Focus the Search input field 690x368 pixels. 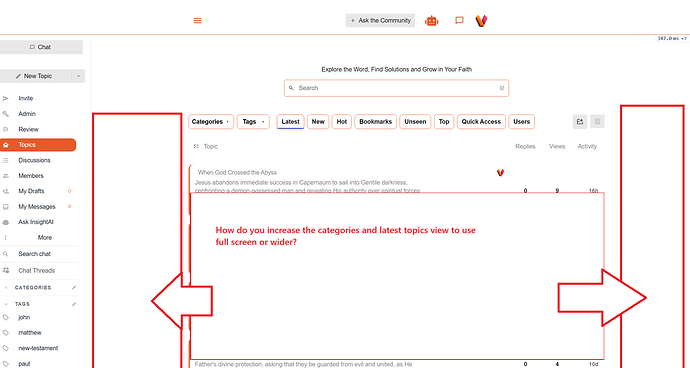pyautogui.click(x=396, y=88)
